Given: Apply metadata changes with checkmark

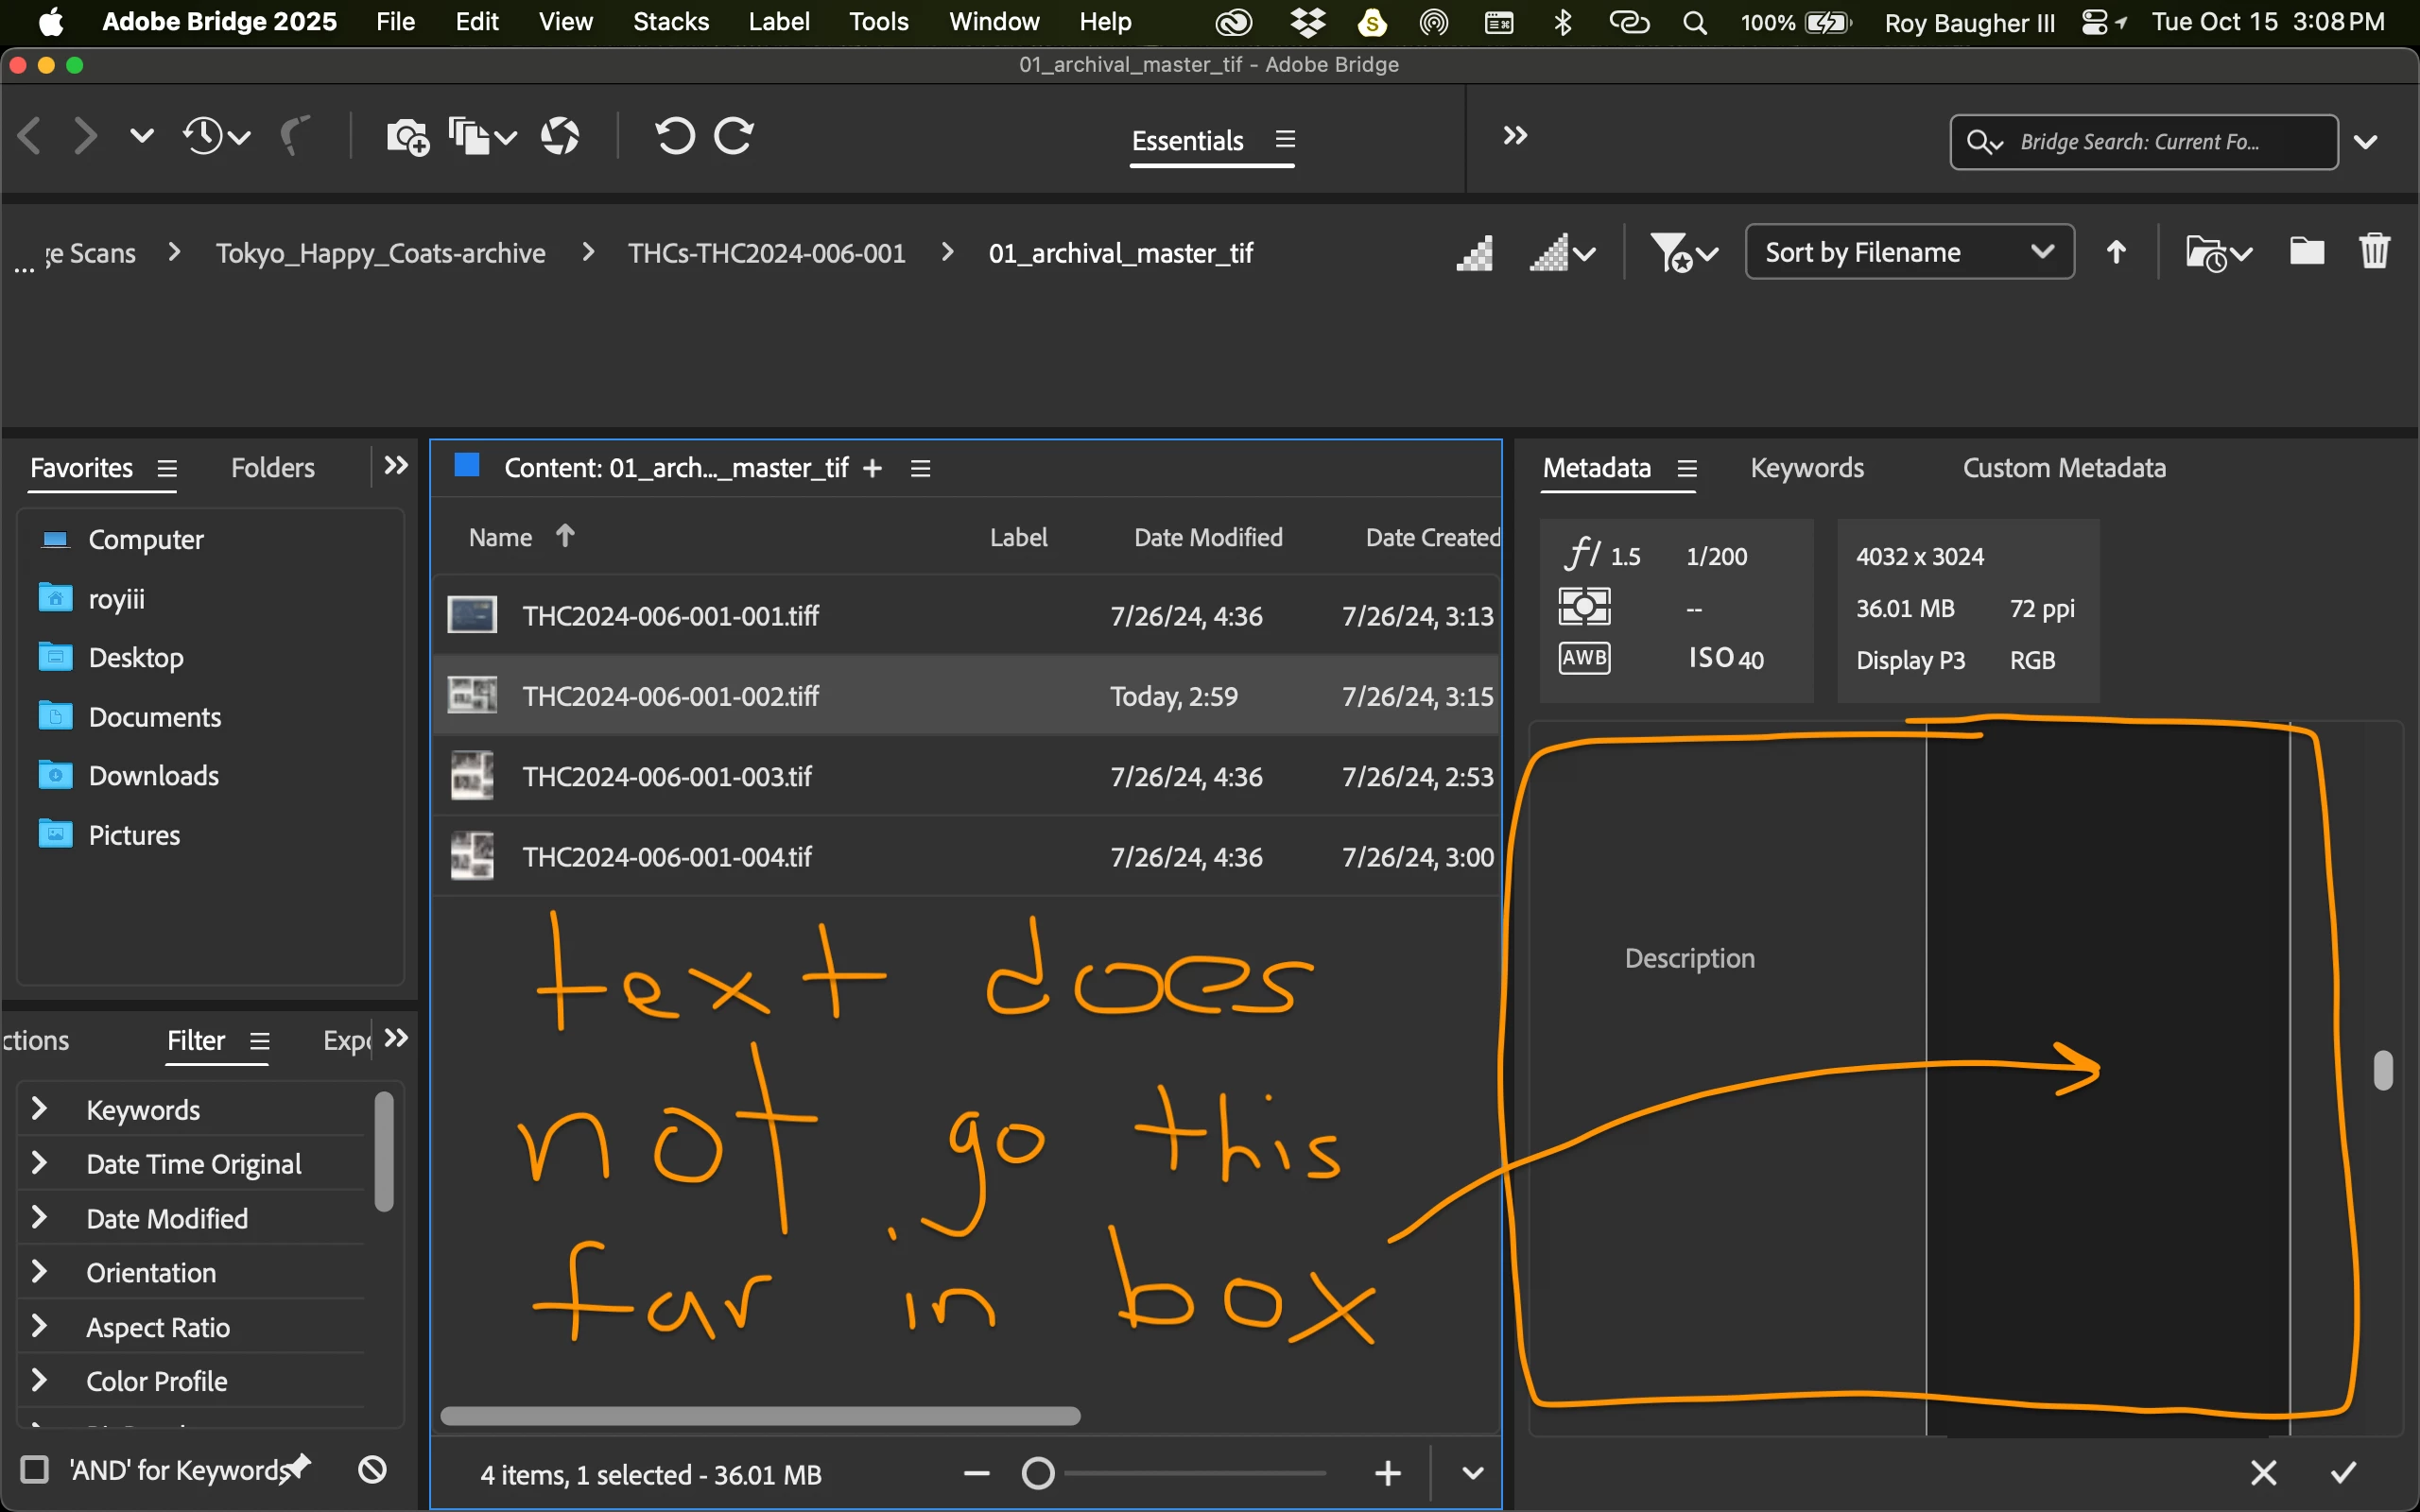Looking at the screenshot, I should [2343, 1472].
